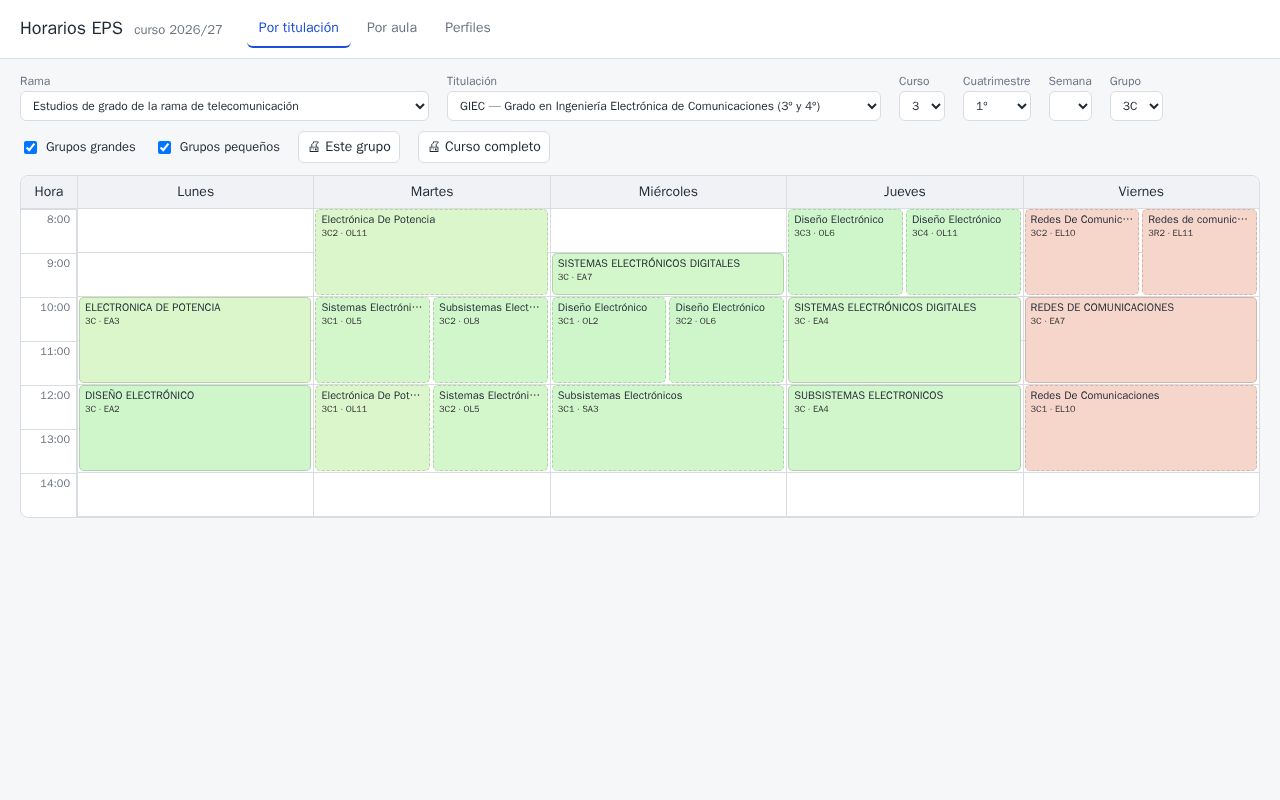This screenshot has height=800, width=1280.
Task: Open the Cuatrimestre dropdown
Action: [996, 106]
